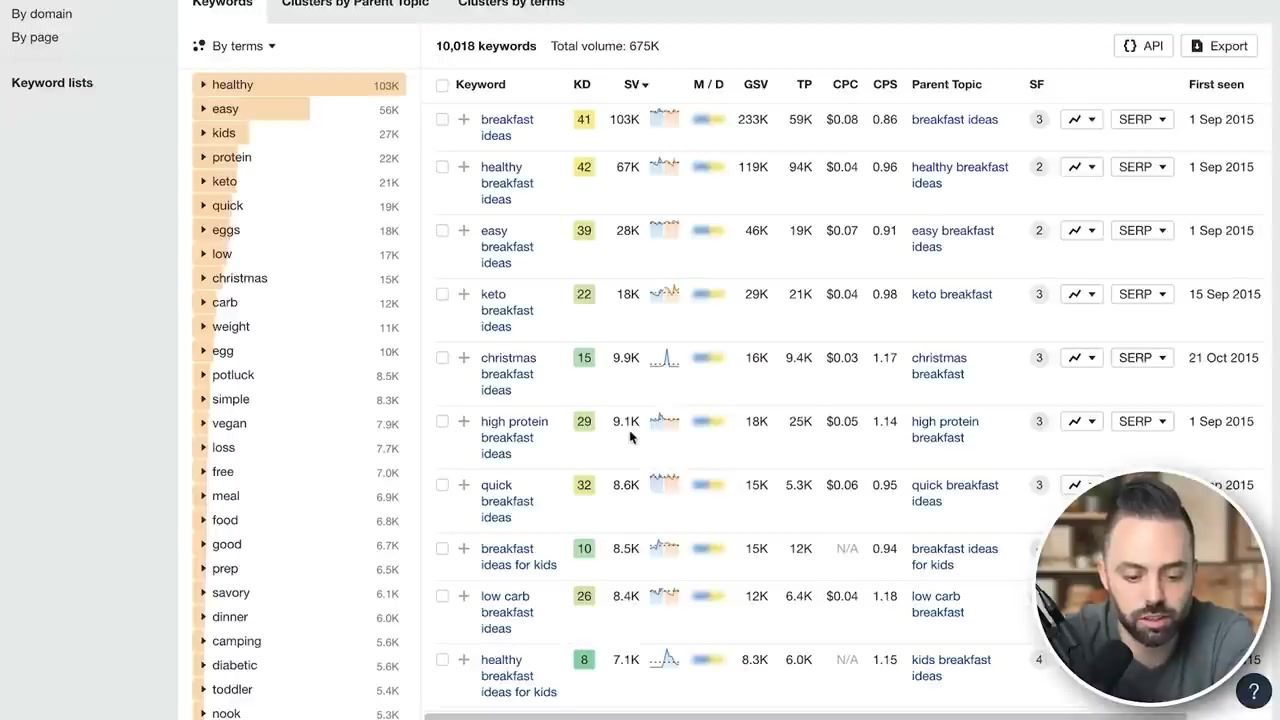The height and width of the screenshot is (720, 1280).
Task: Open 'Keyword lists' in the sidebar
Action: click(52, 83)
